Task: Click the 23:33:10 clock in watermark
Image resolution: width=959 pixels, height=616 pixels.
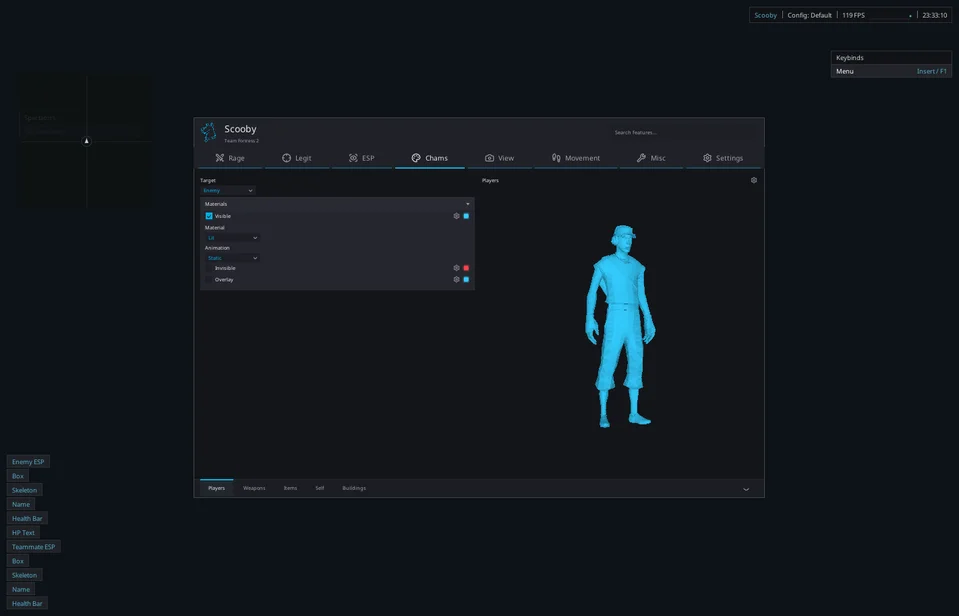Action: [935, 15]
